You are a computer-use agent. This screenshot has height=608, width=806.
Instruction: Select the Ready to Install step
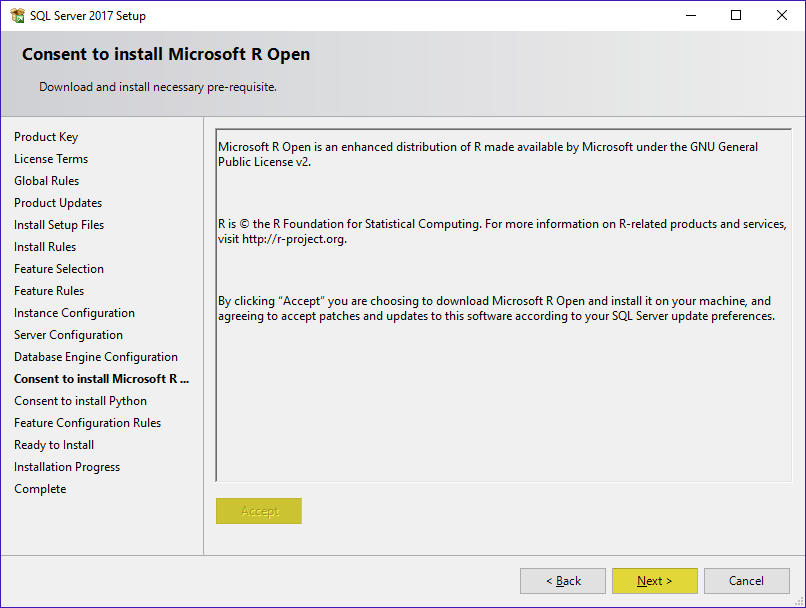click(54, 445)
